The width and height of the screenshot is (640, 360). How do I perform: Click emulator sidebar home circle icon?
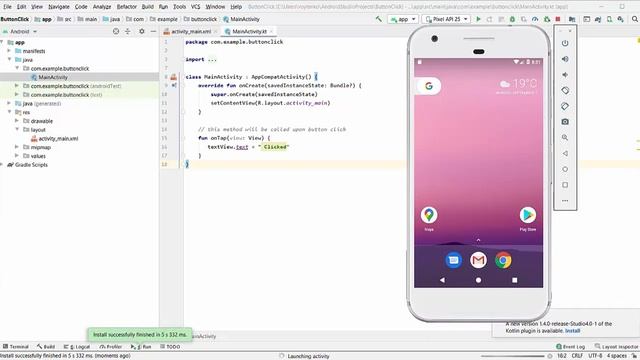click(x=565, y=169)
